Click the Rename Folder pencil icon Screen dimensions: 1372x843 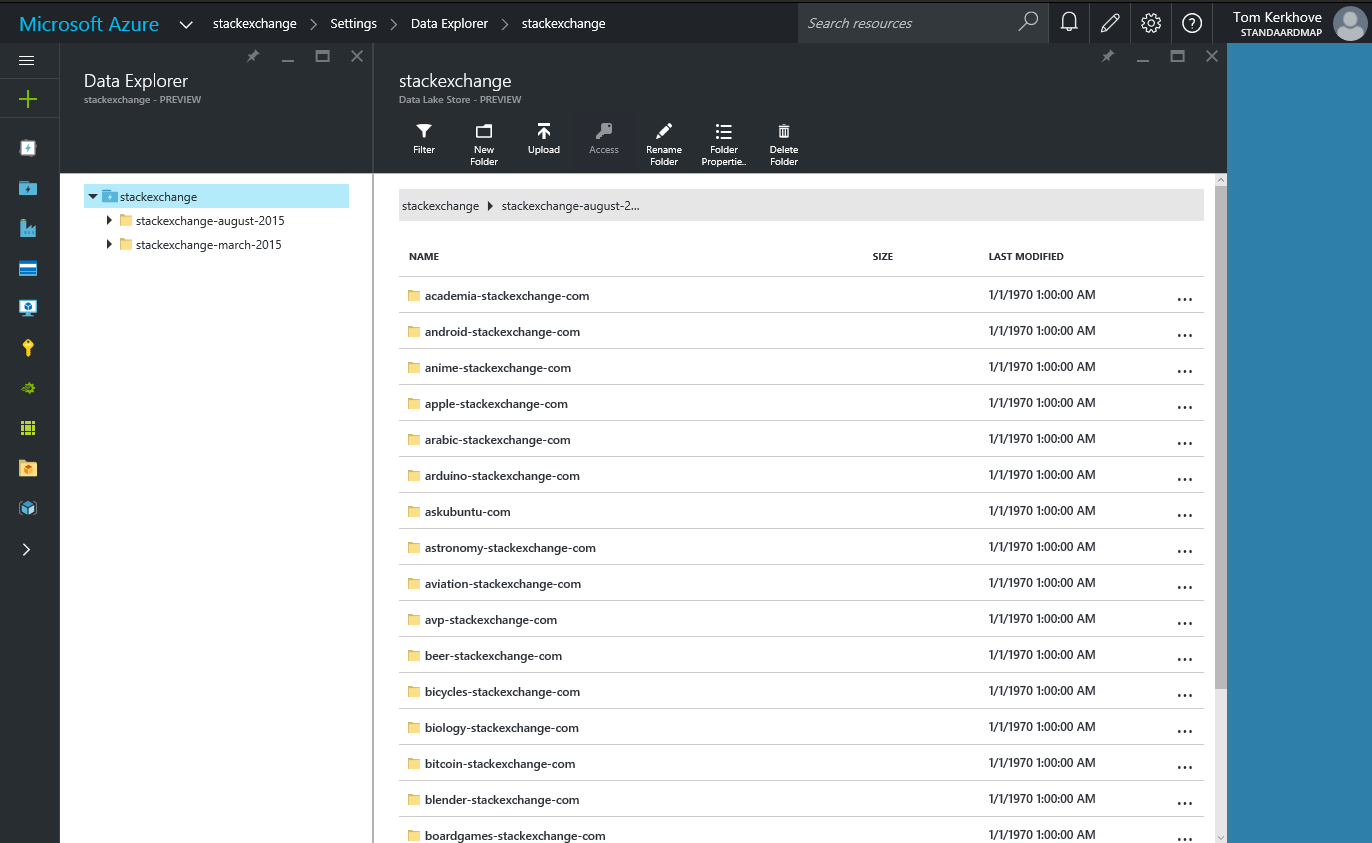(664, 140)
